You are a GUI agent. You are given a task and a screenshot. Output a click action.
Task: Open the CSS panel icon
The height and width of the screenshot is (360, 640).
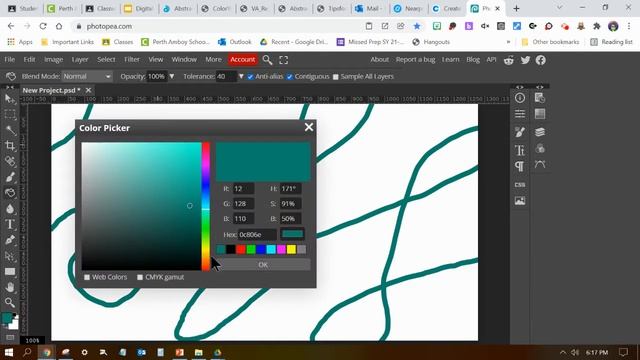(x=520, y=185)
